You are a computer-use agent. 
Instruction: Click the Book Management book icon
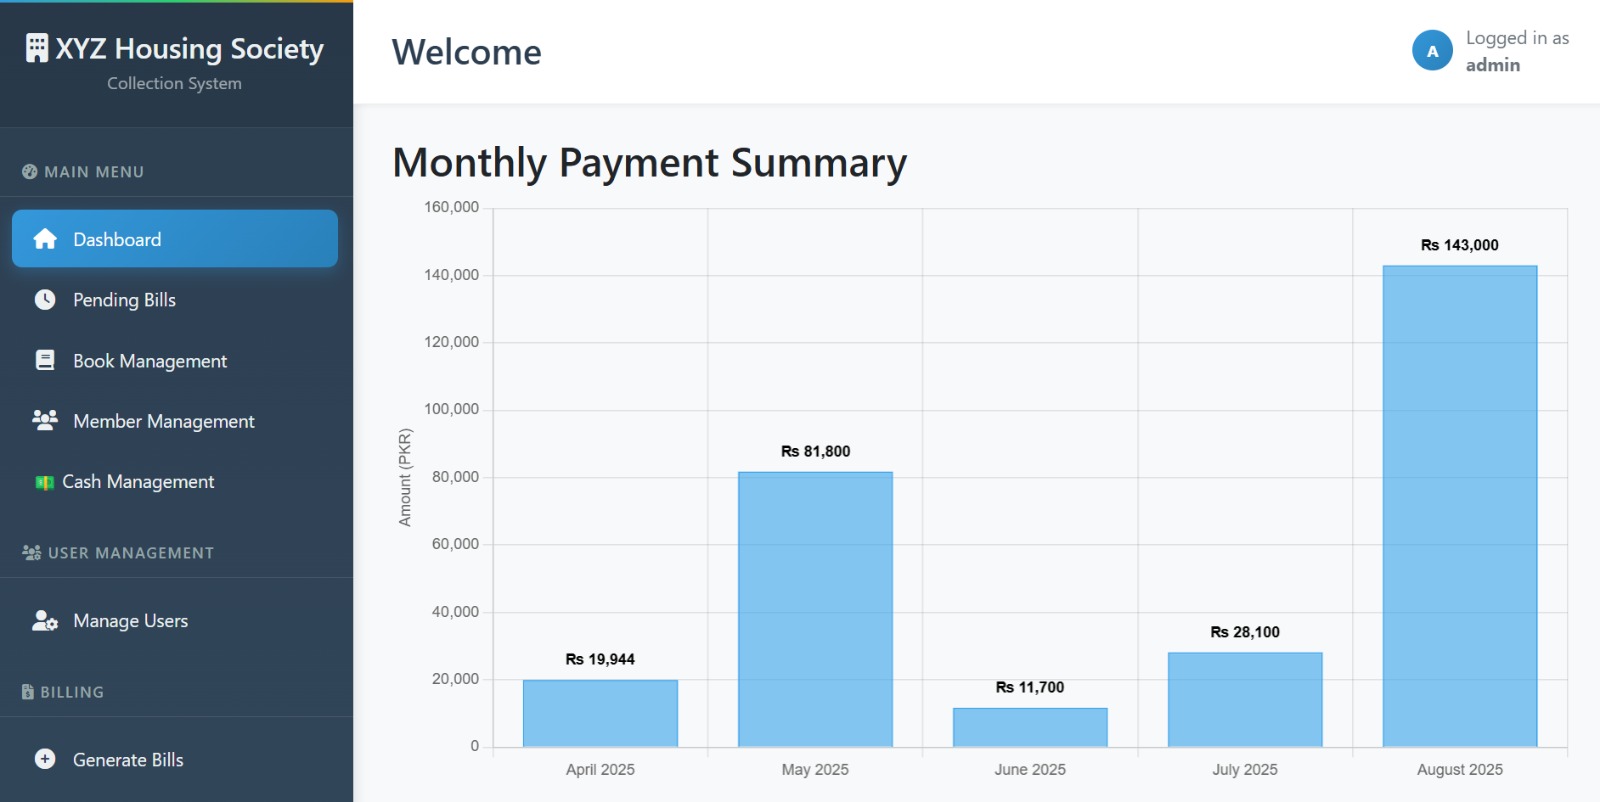pyautogui.click(x=45, y=360)
